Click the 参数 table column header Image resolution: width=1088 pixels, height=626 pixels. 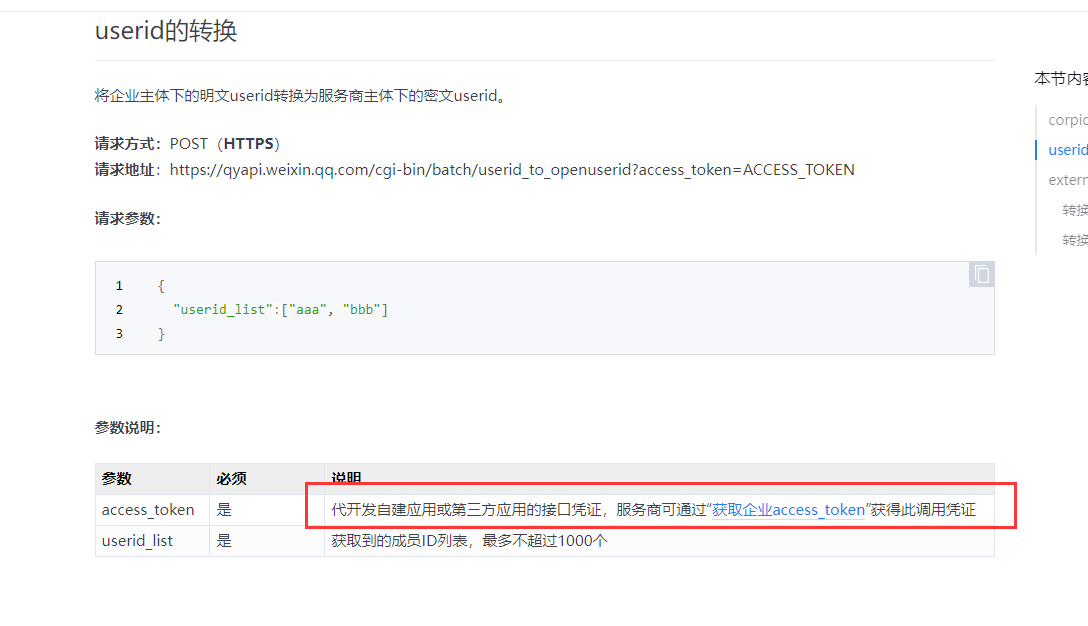117,479
